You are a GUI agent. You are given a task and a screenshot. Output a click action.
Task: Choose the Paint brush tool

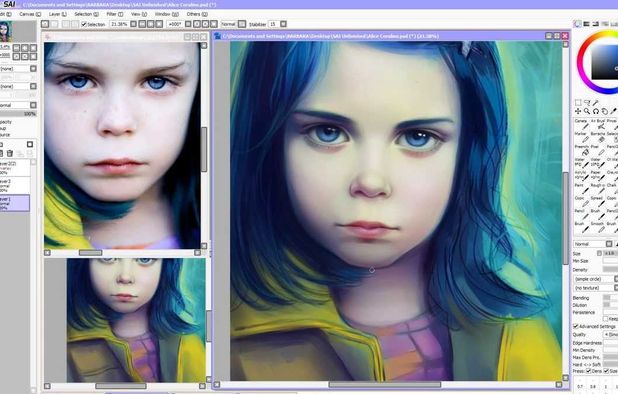(x=582, y=189)
